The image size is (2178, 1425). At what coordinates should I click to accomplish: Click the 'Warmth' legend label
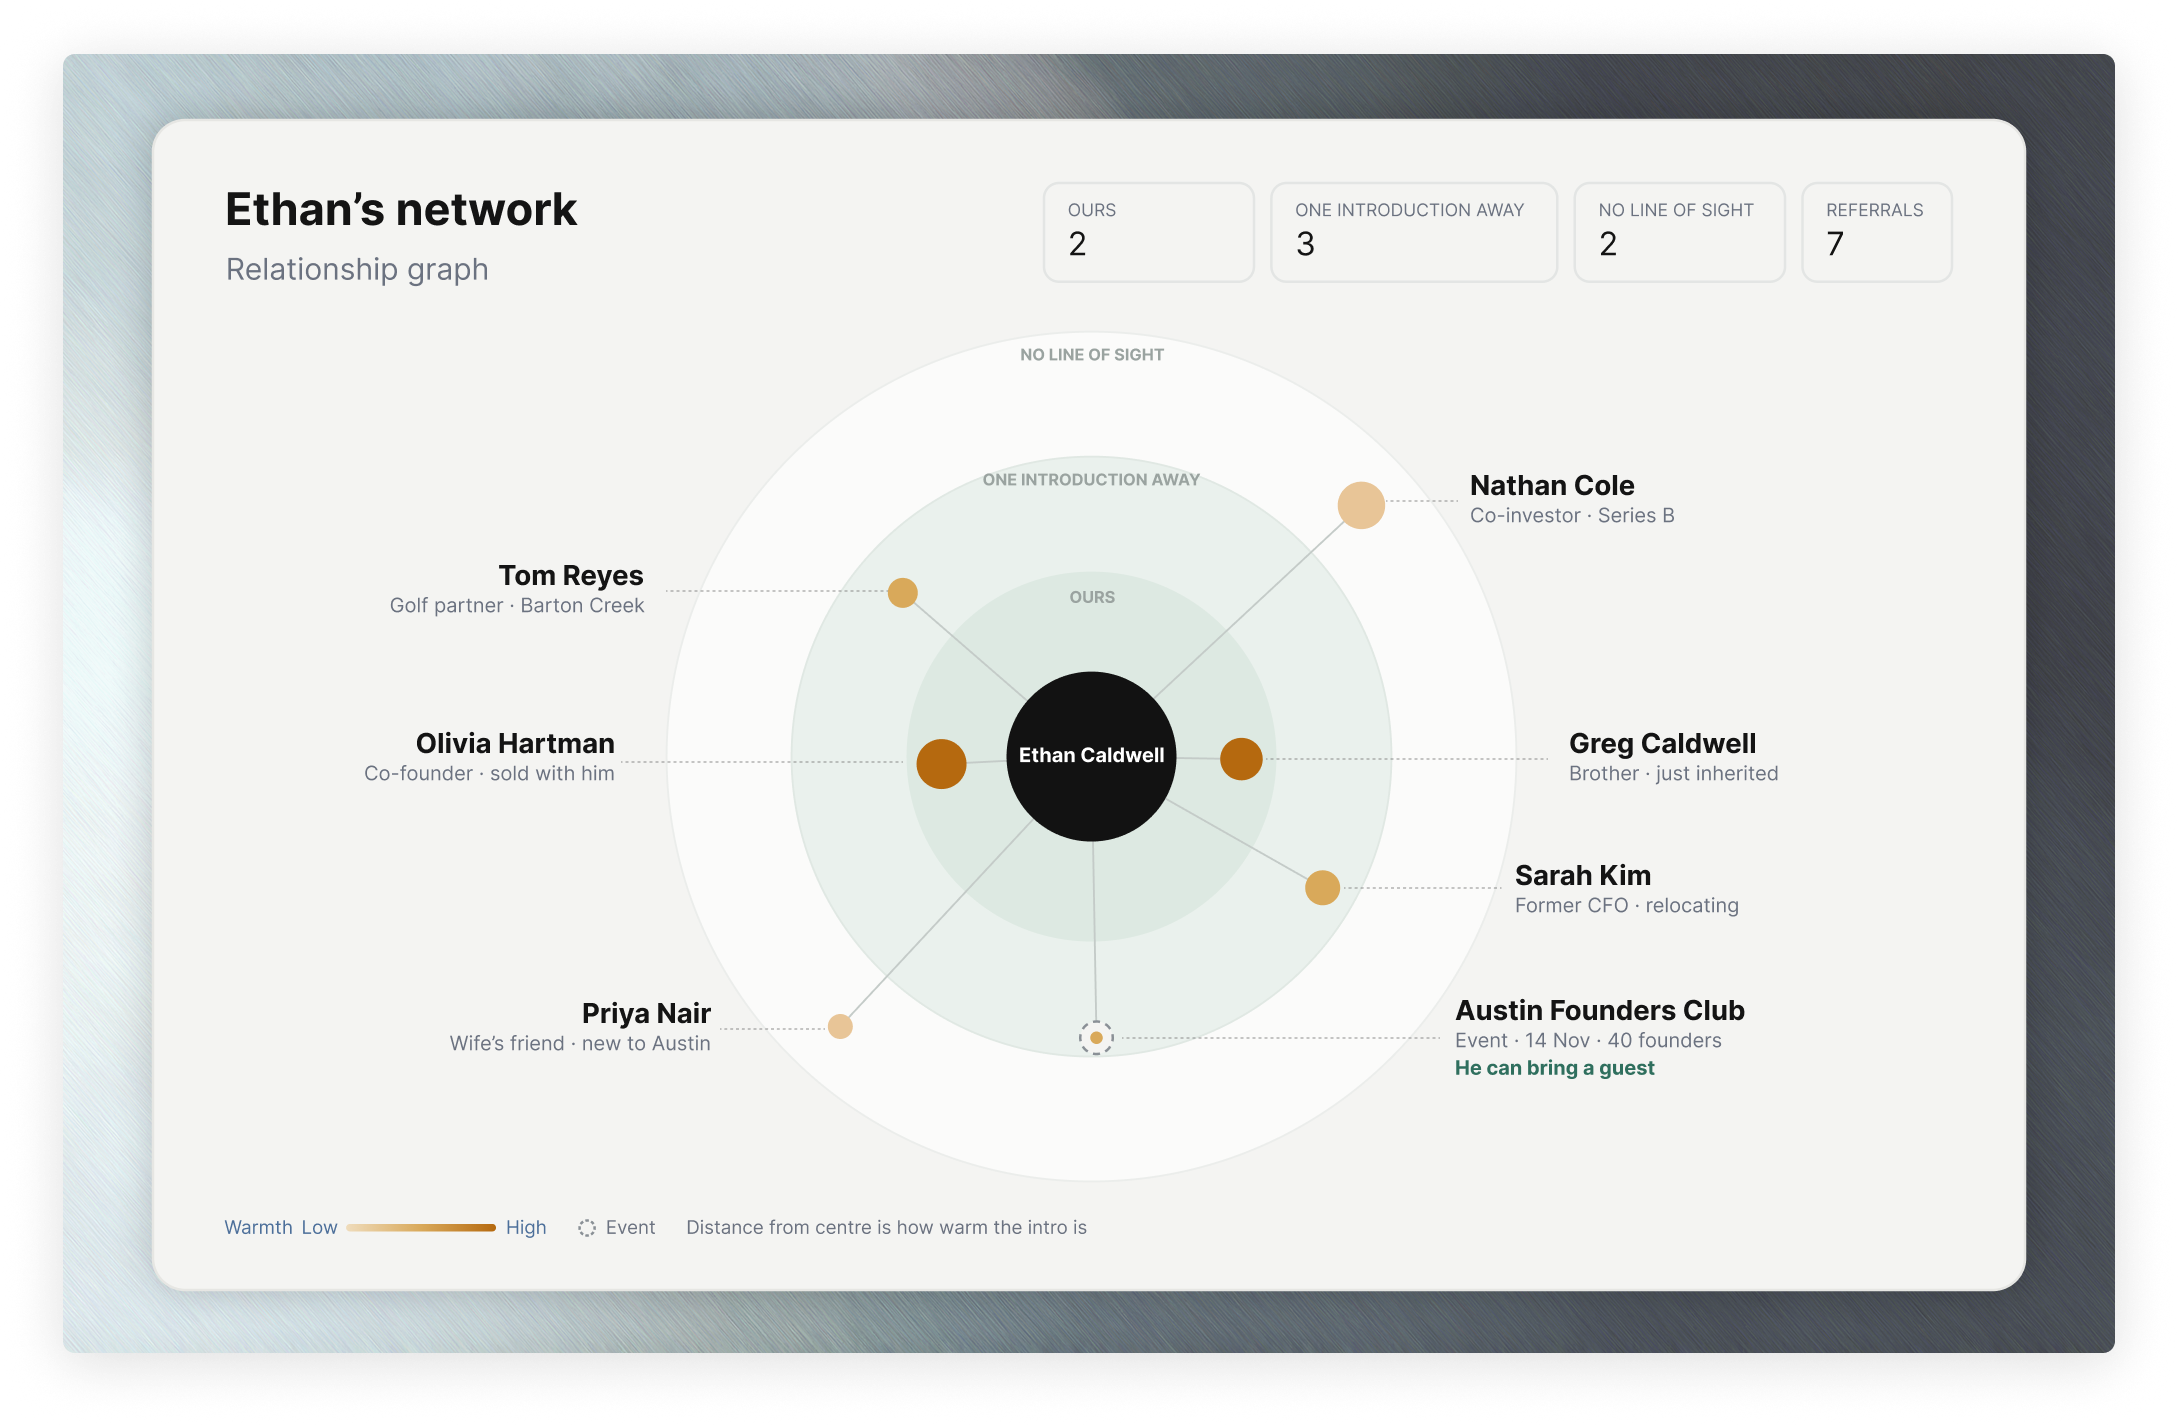tap(258, 1228)
